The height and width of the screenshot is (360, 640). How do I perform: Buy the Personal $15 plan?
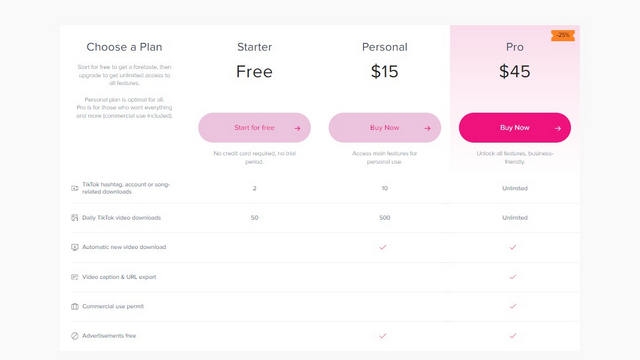click(x=384, y=128)
